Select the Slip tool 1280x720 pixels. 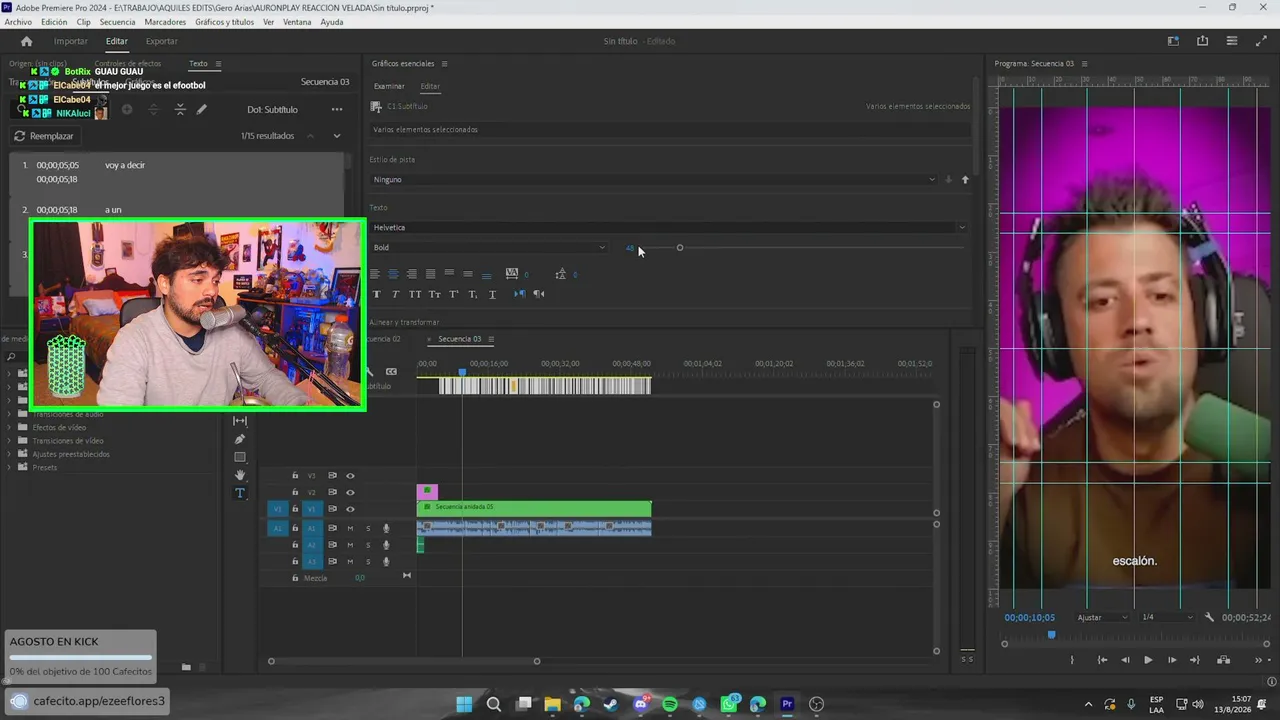point(240,421)
